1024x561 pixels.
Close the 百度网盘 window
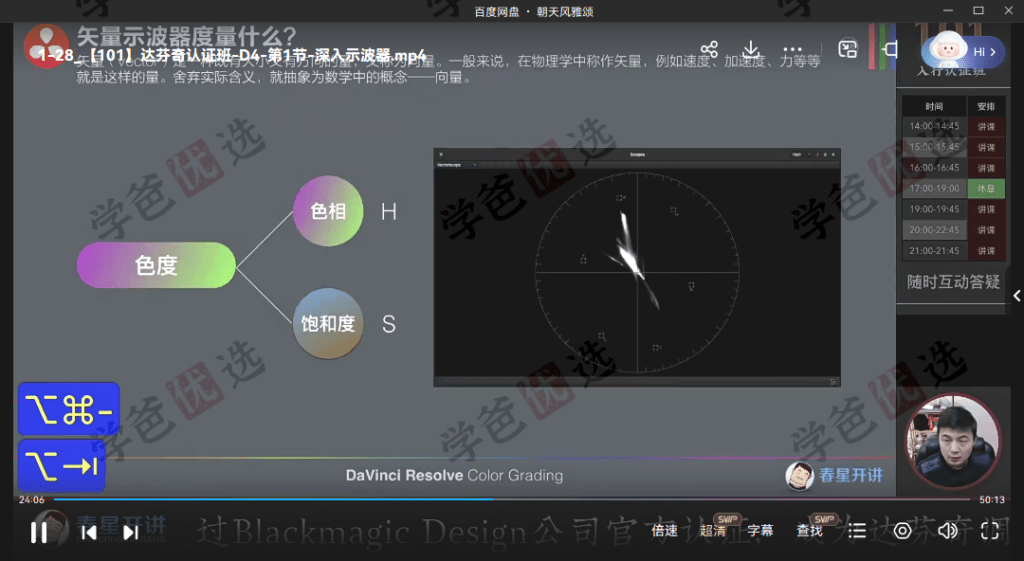click(x=1008, y=10)
